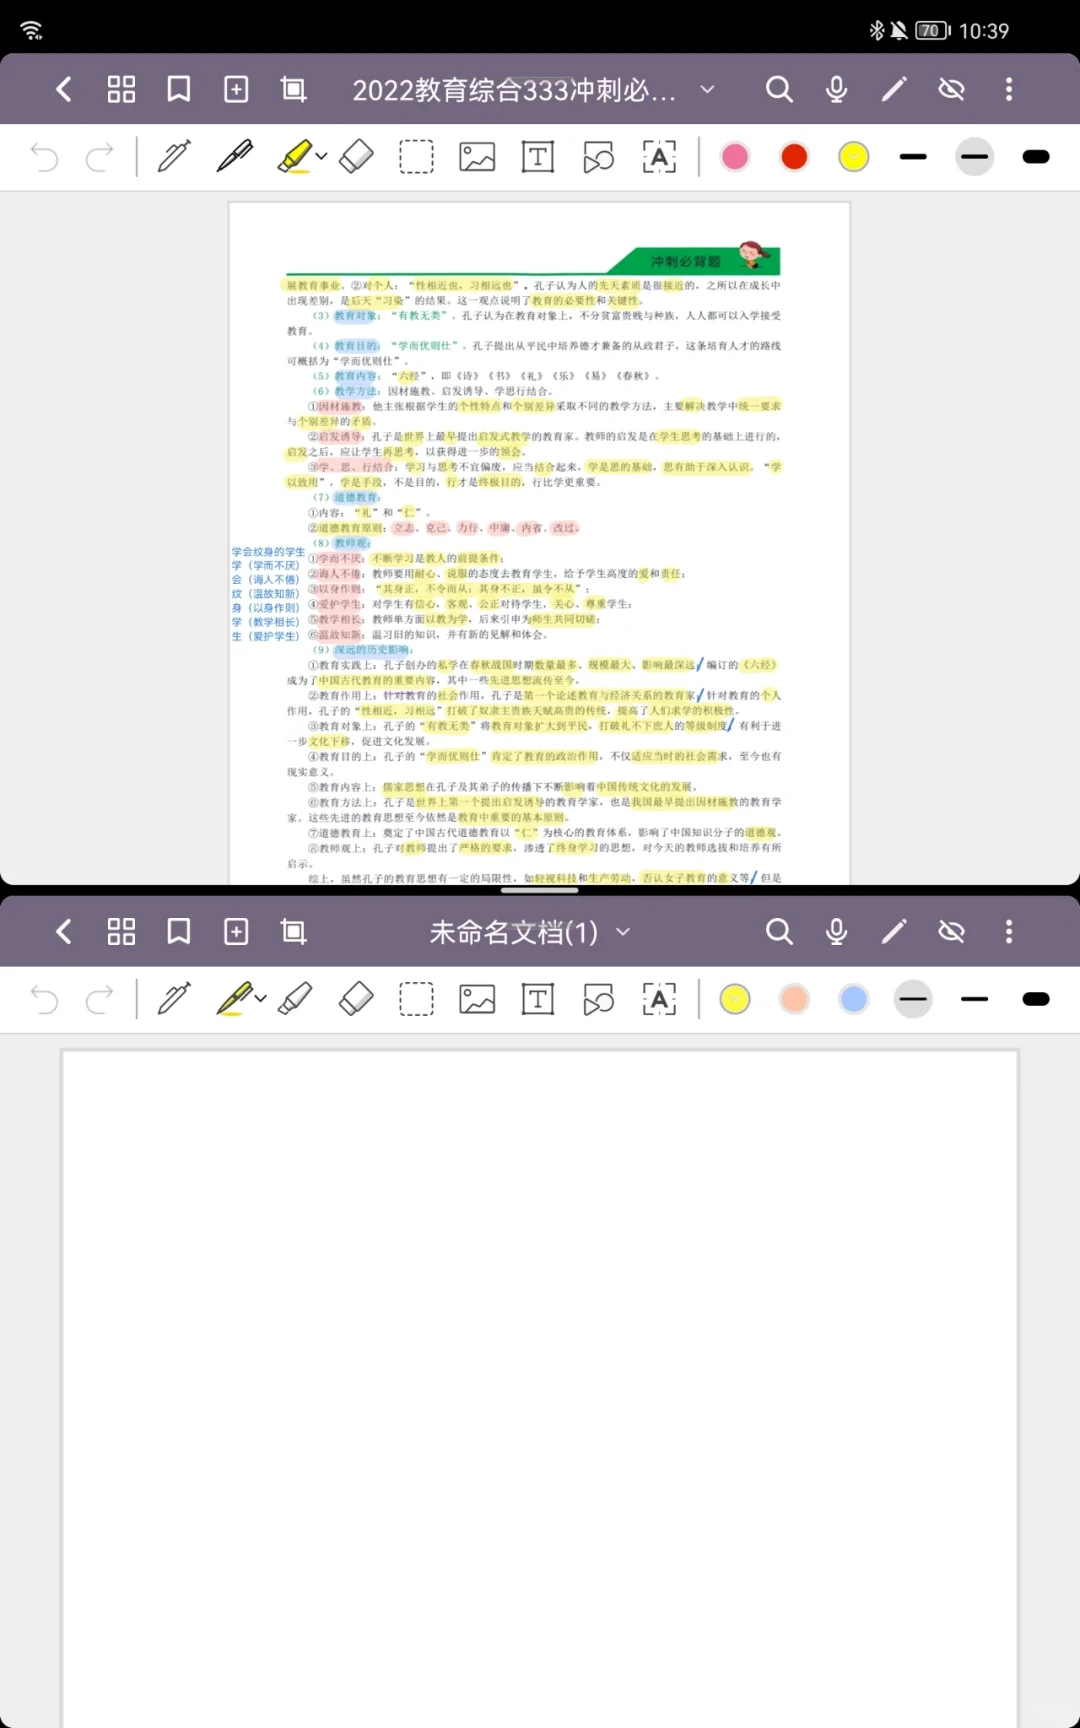The width and height of the screenshot is (1080, 1728).
Task: Insert image in bottom toolbar
Action: pos(477,999)
